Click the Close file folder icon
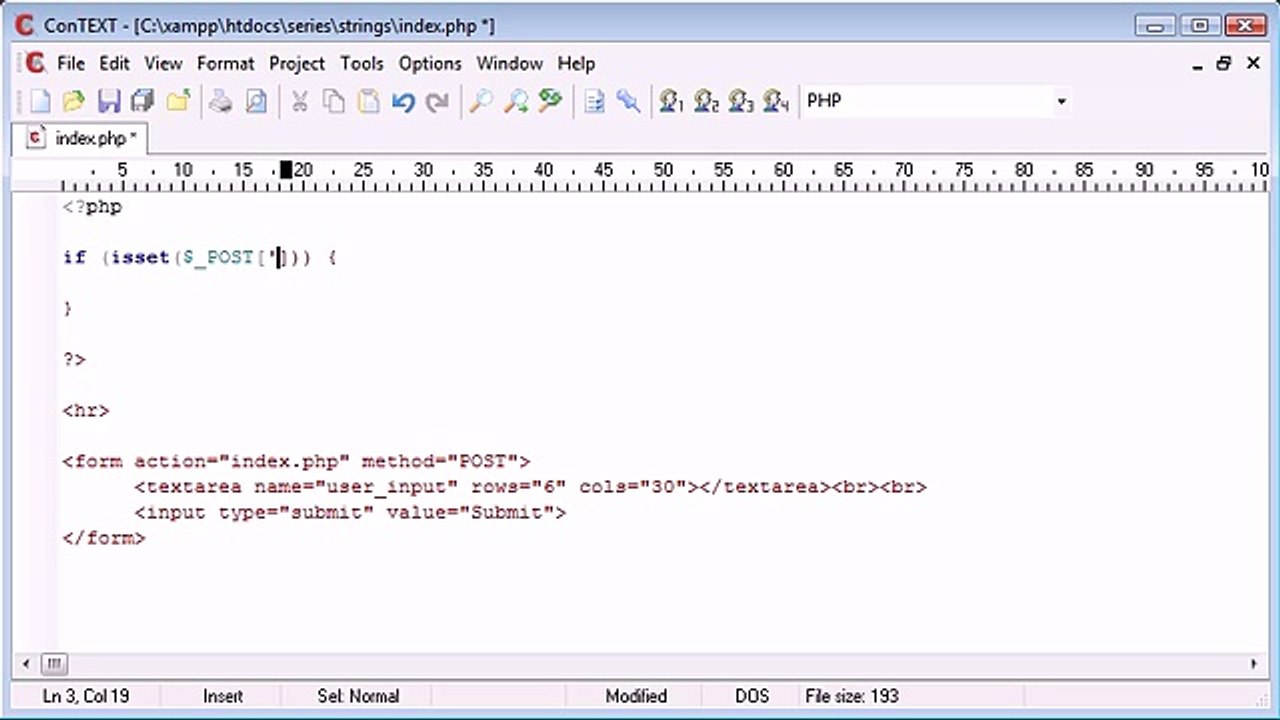 [178, 101]
